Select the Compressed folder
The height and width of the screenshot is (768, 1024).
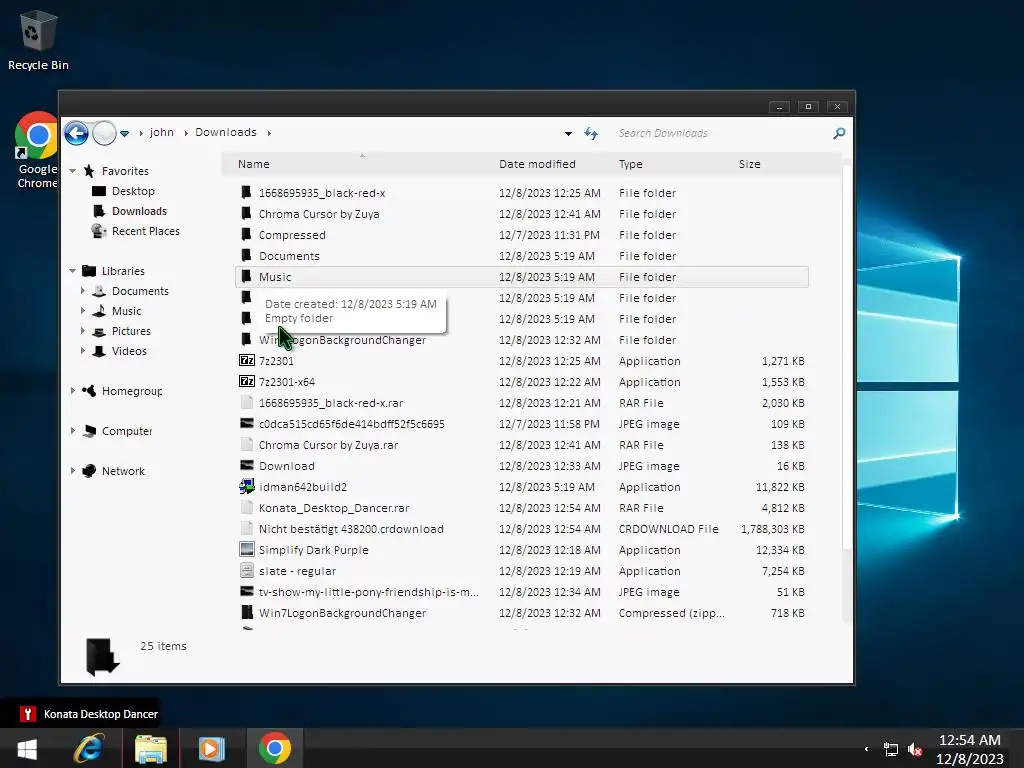pyautogui.click(x=292, y=235)
